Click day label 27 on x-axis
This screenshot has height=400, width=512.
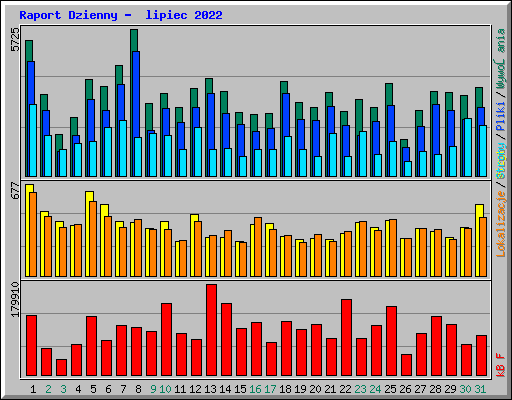pos(420,389)
